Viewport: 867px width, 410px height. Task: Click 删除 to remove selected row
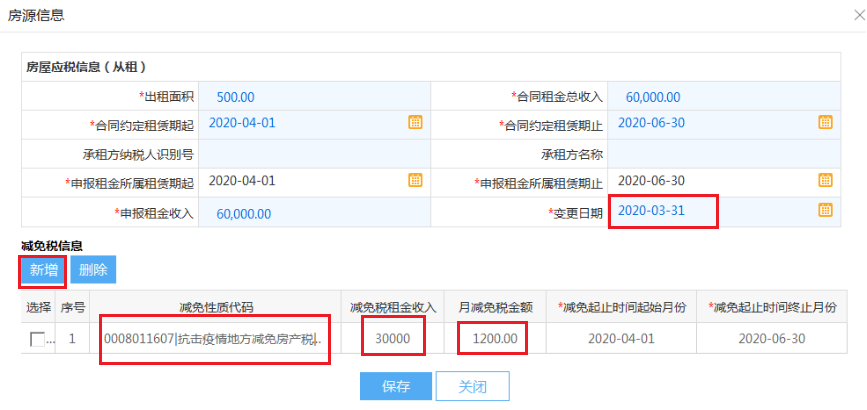(93, 270)
